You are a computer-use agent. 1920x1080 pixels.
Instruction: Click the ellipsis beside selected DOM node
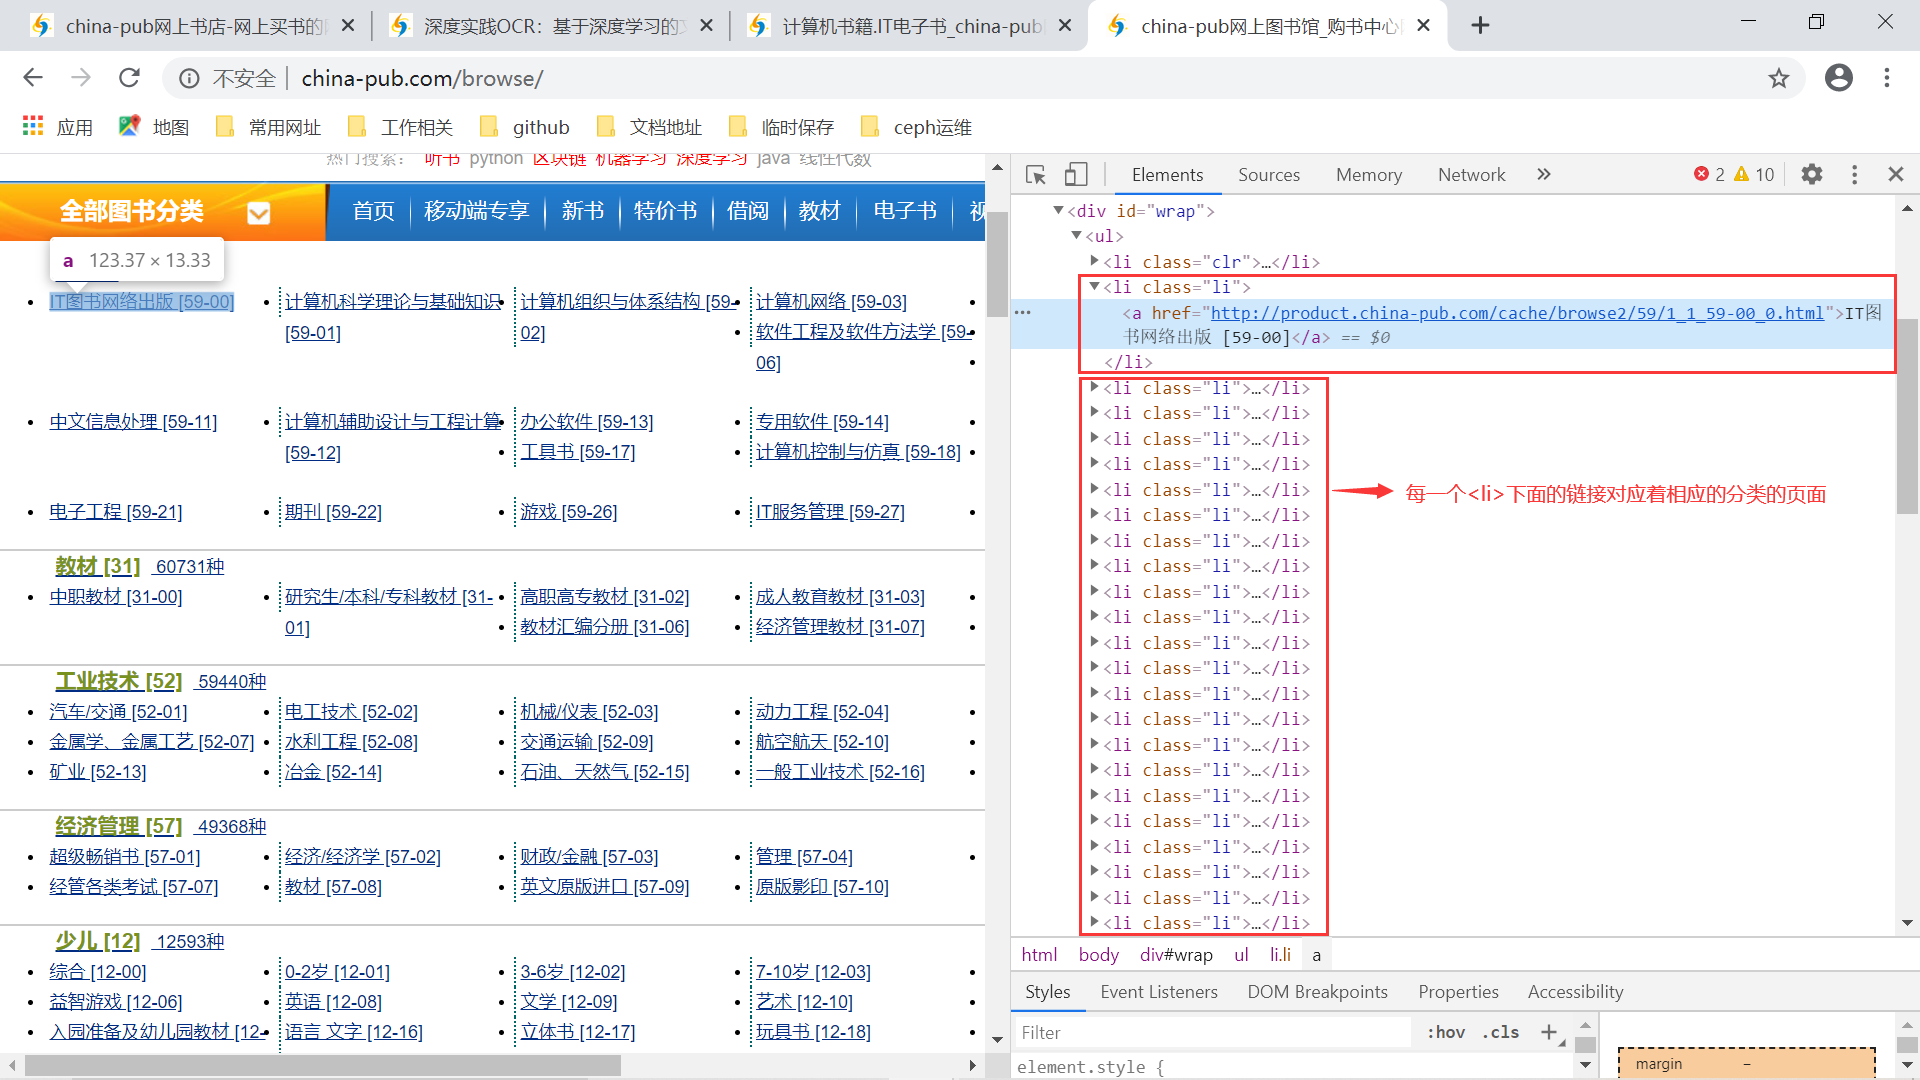click(x=1022, y=313)
